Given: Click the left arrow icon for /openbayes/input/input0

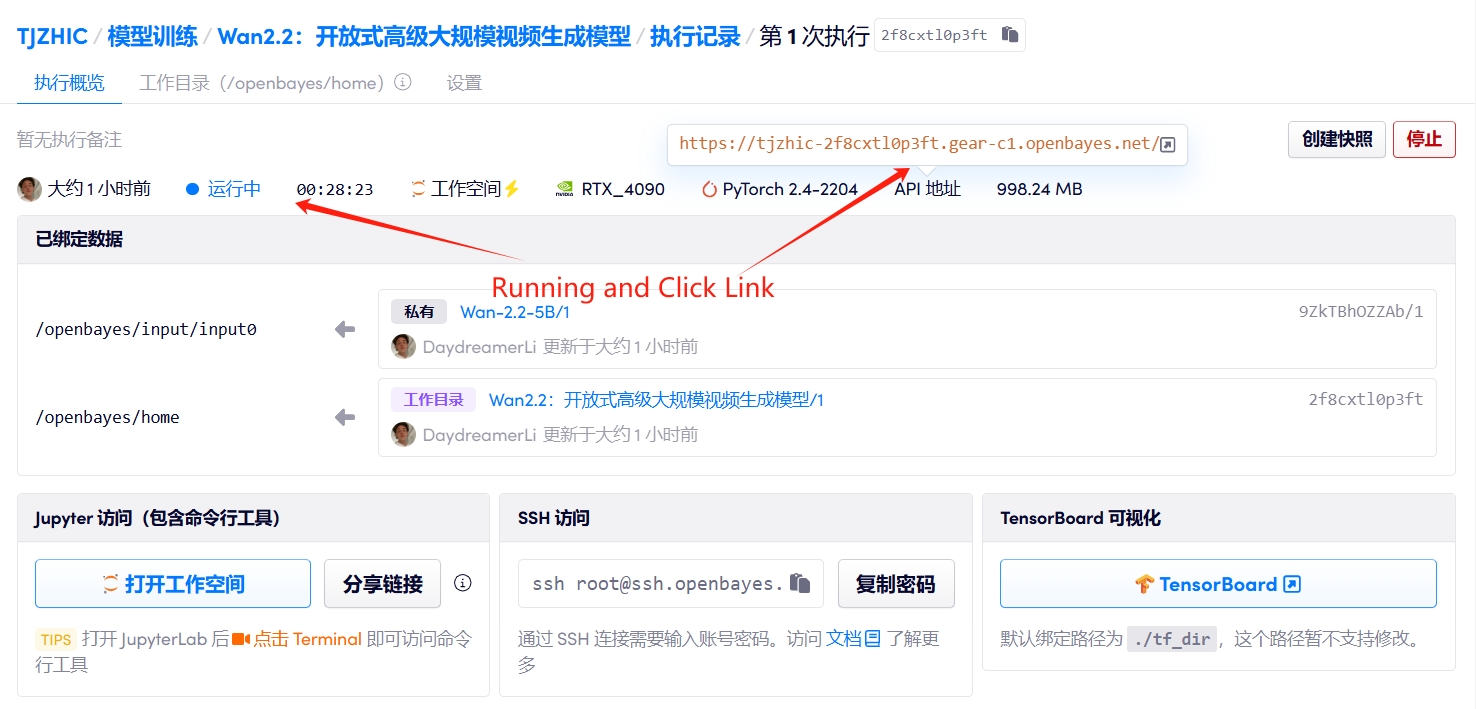Looking at the screenshot, I should pos(345,329).
